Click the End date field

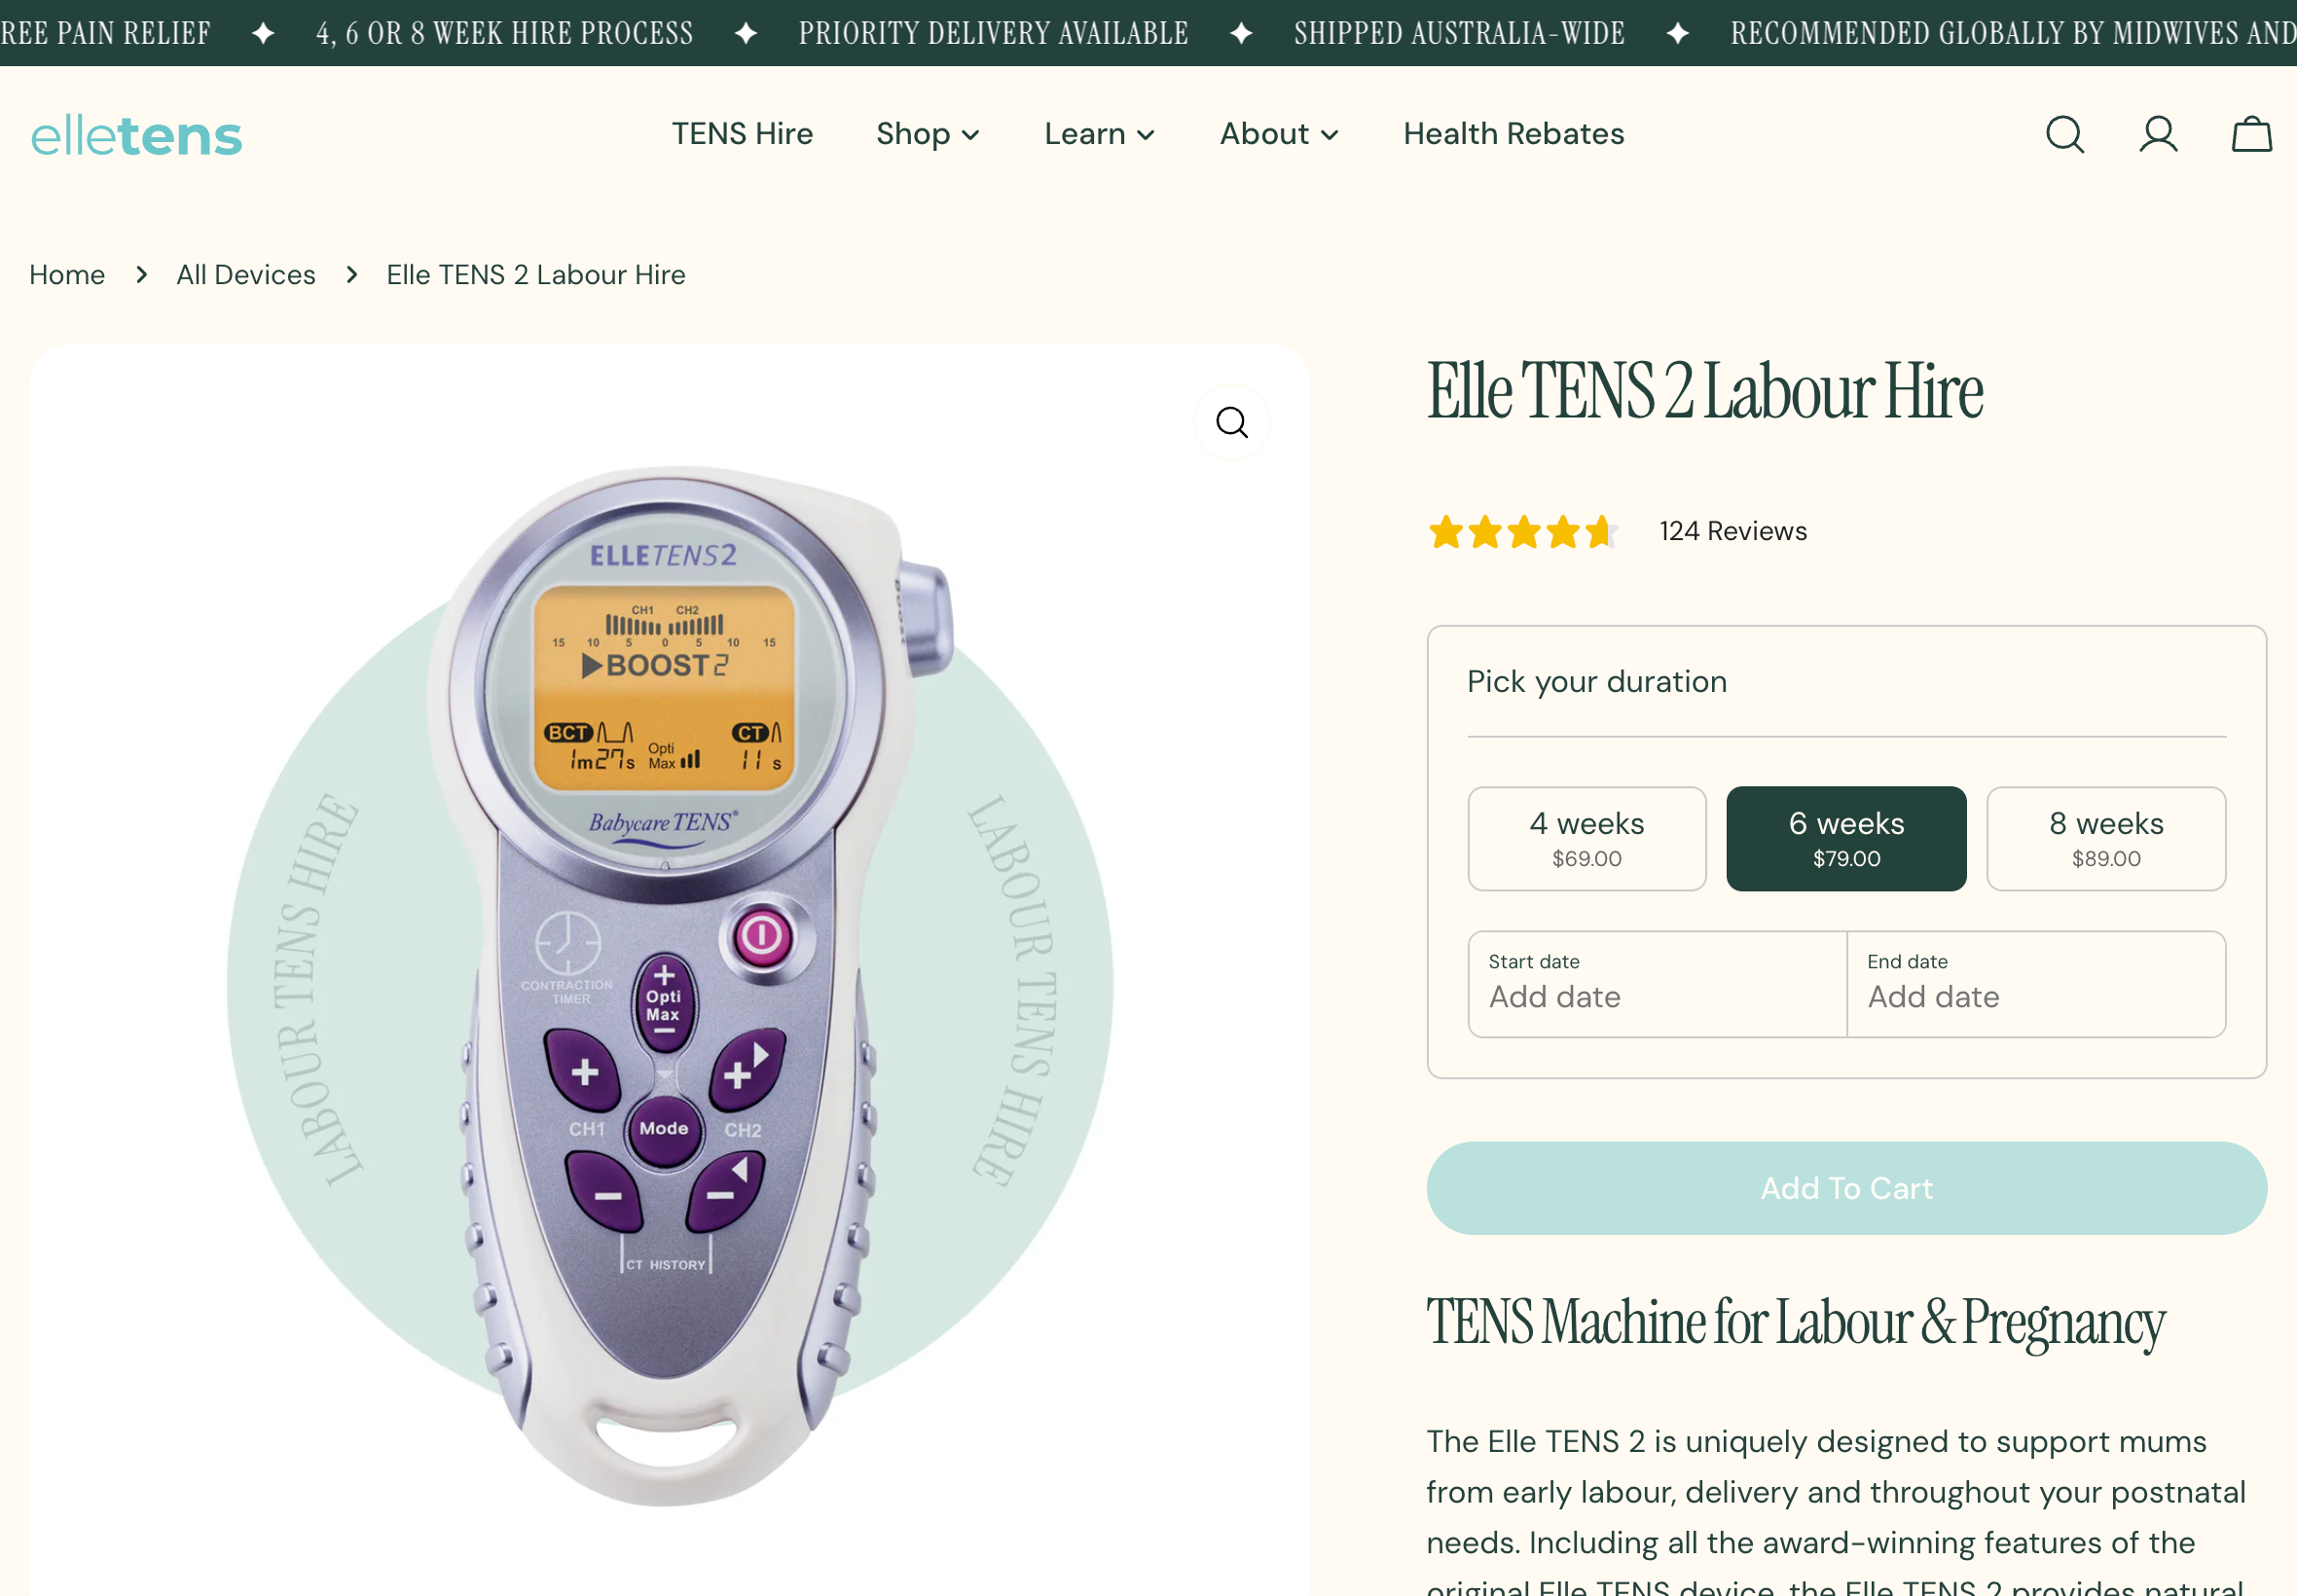[x=2035, y=984]
